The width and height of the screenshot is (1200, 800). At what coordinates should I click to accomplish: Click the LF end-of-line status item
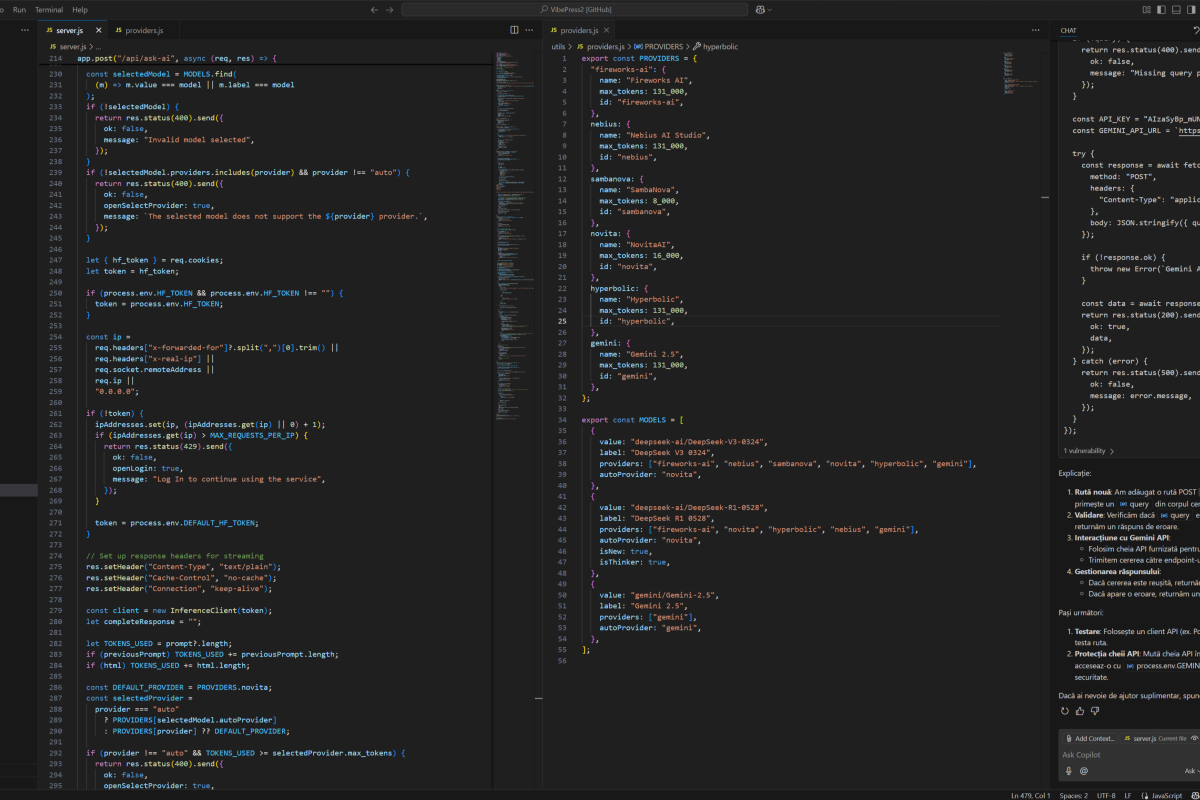pos(1127,795)
